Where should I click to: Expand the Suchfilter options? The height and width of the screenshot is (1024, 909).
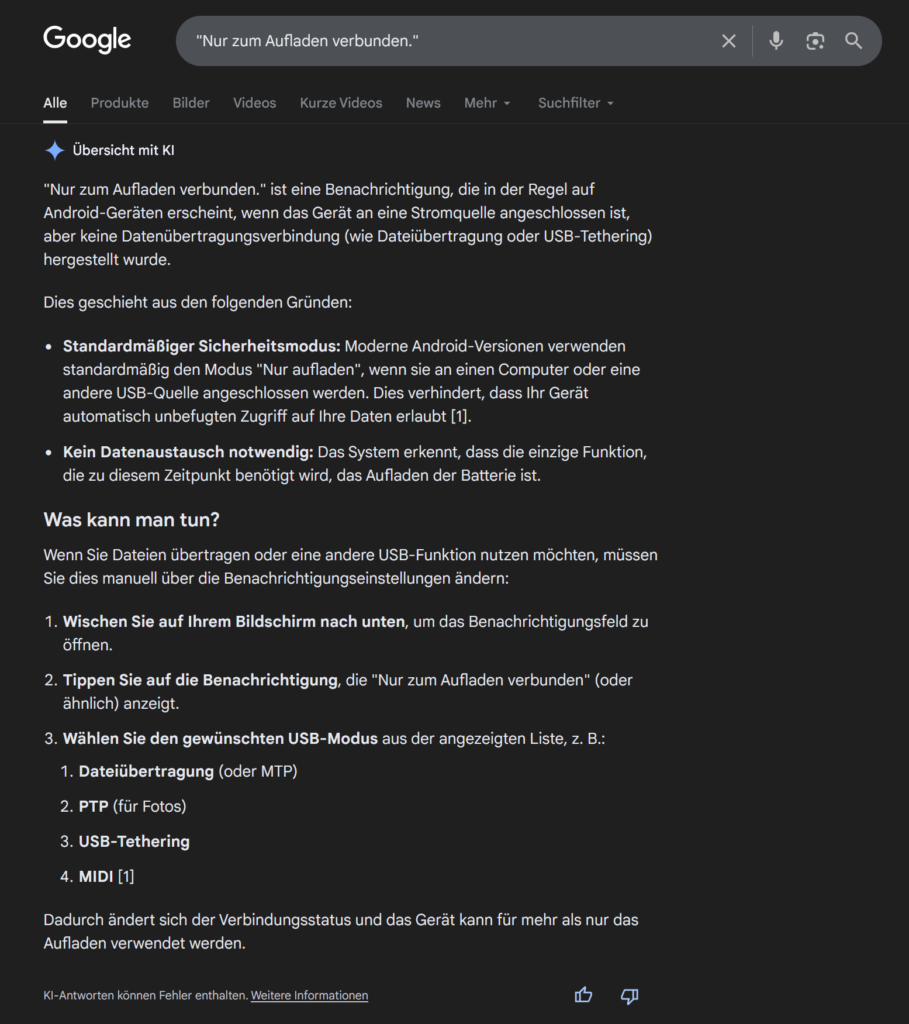[x=575, y=103]
